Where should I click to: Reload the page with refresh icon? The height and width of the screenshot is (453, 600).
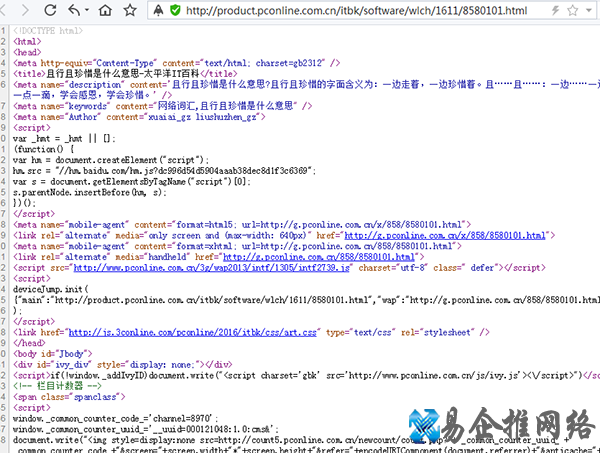tap(50, 10)
